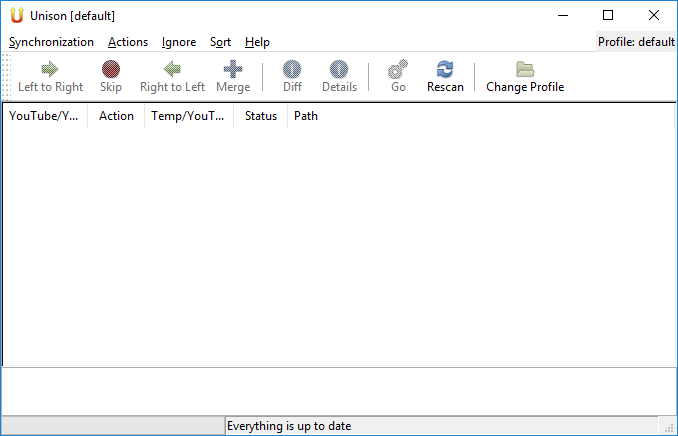The height and width of the screenshot is (436, 678).
Task: Open the Help menu
Action: pos(257,42)
